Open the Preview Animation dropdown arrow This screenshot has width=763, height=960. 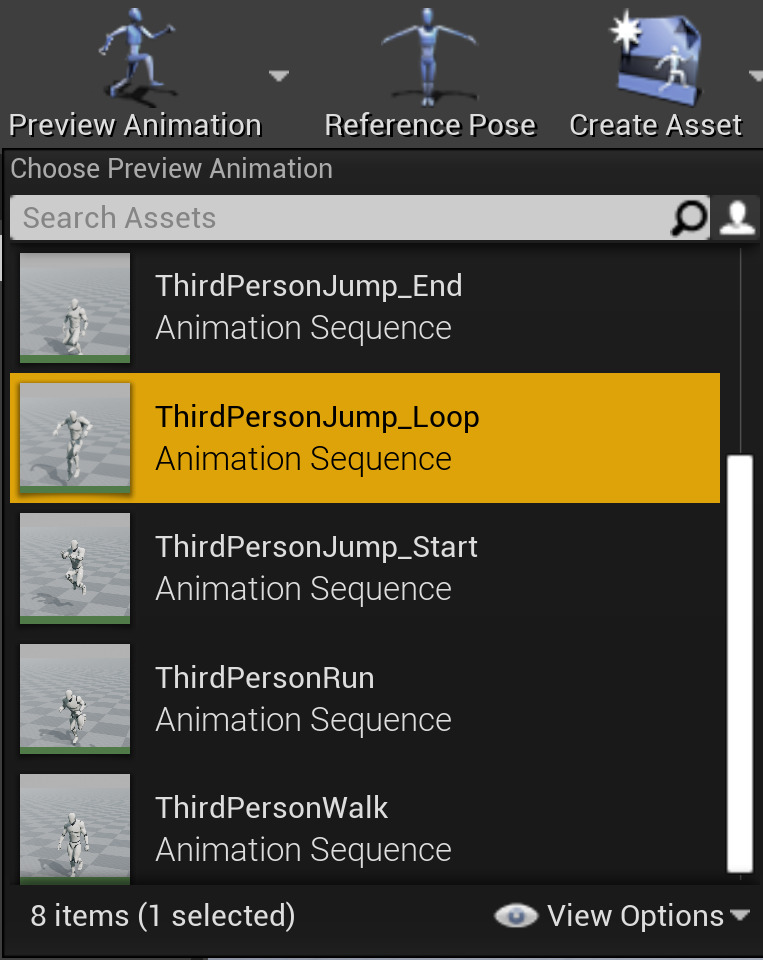click(x=278, y=74)
